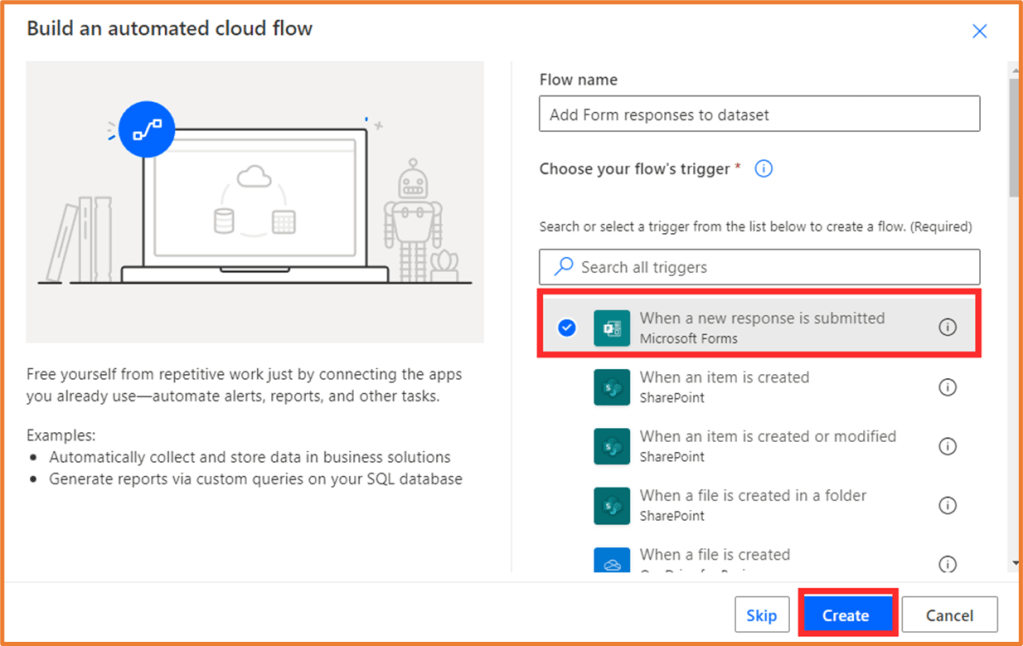
Task: Click Cancel to dismiss the dialog
Action: pos(949,615)
